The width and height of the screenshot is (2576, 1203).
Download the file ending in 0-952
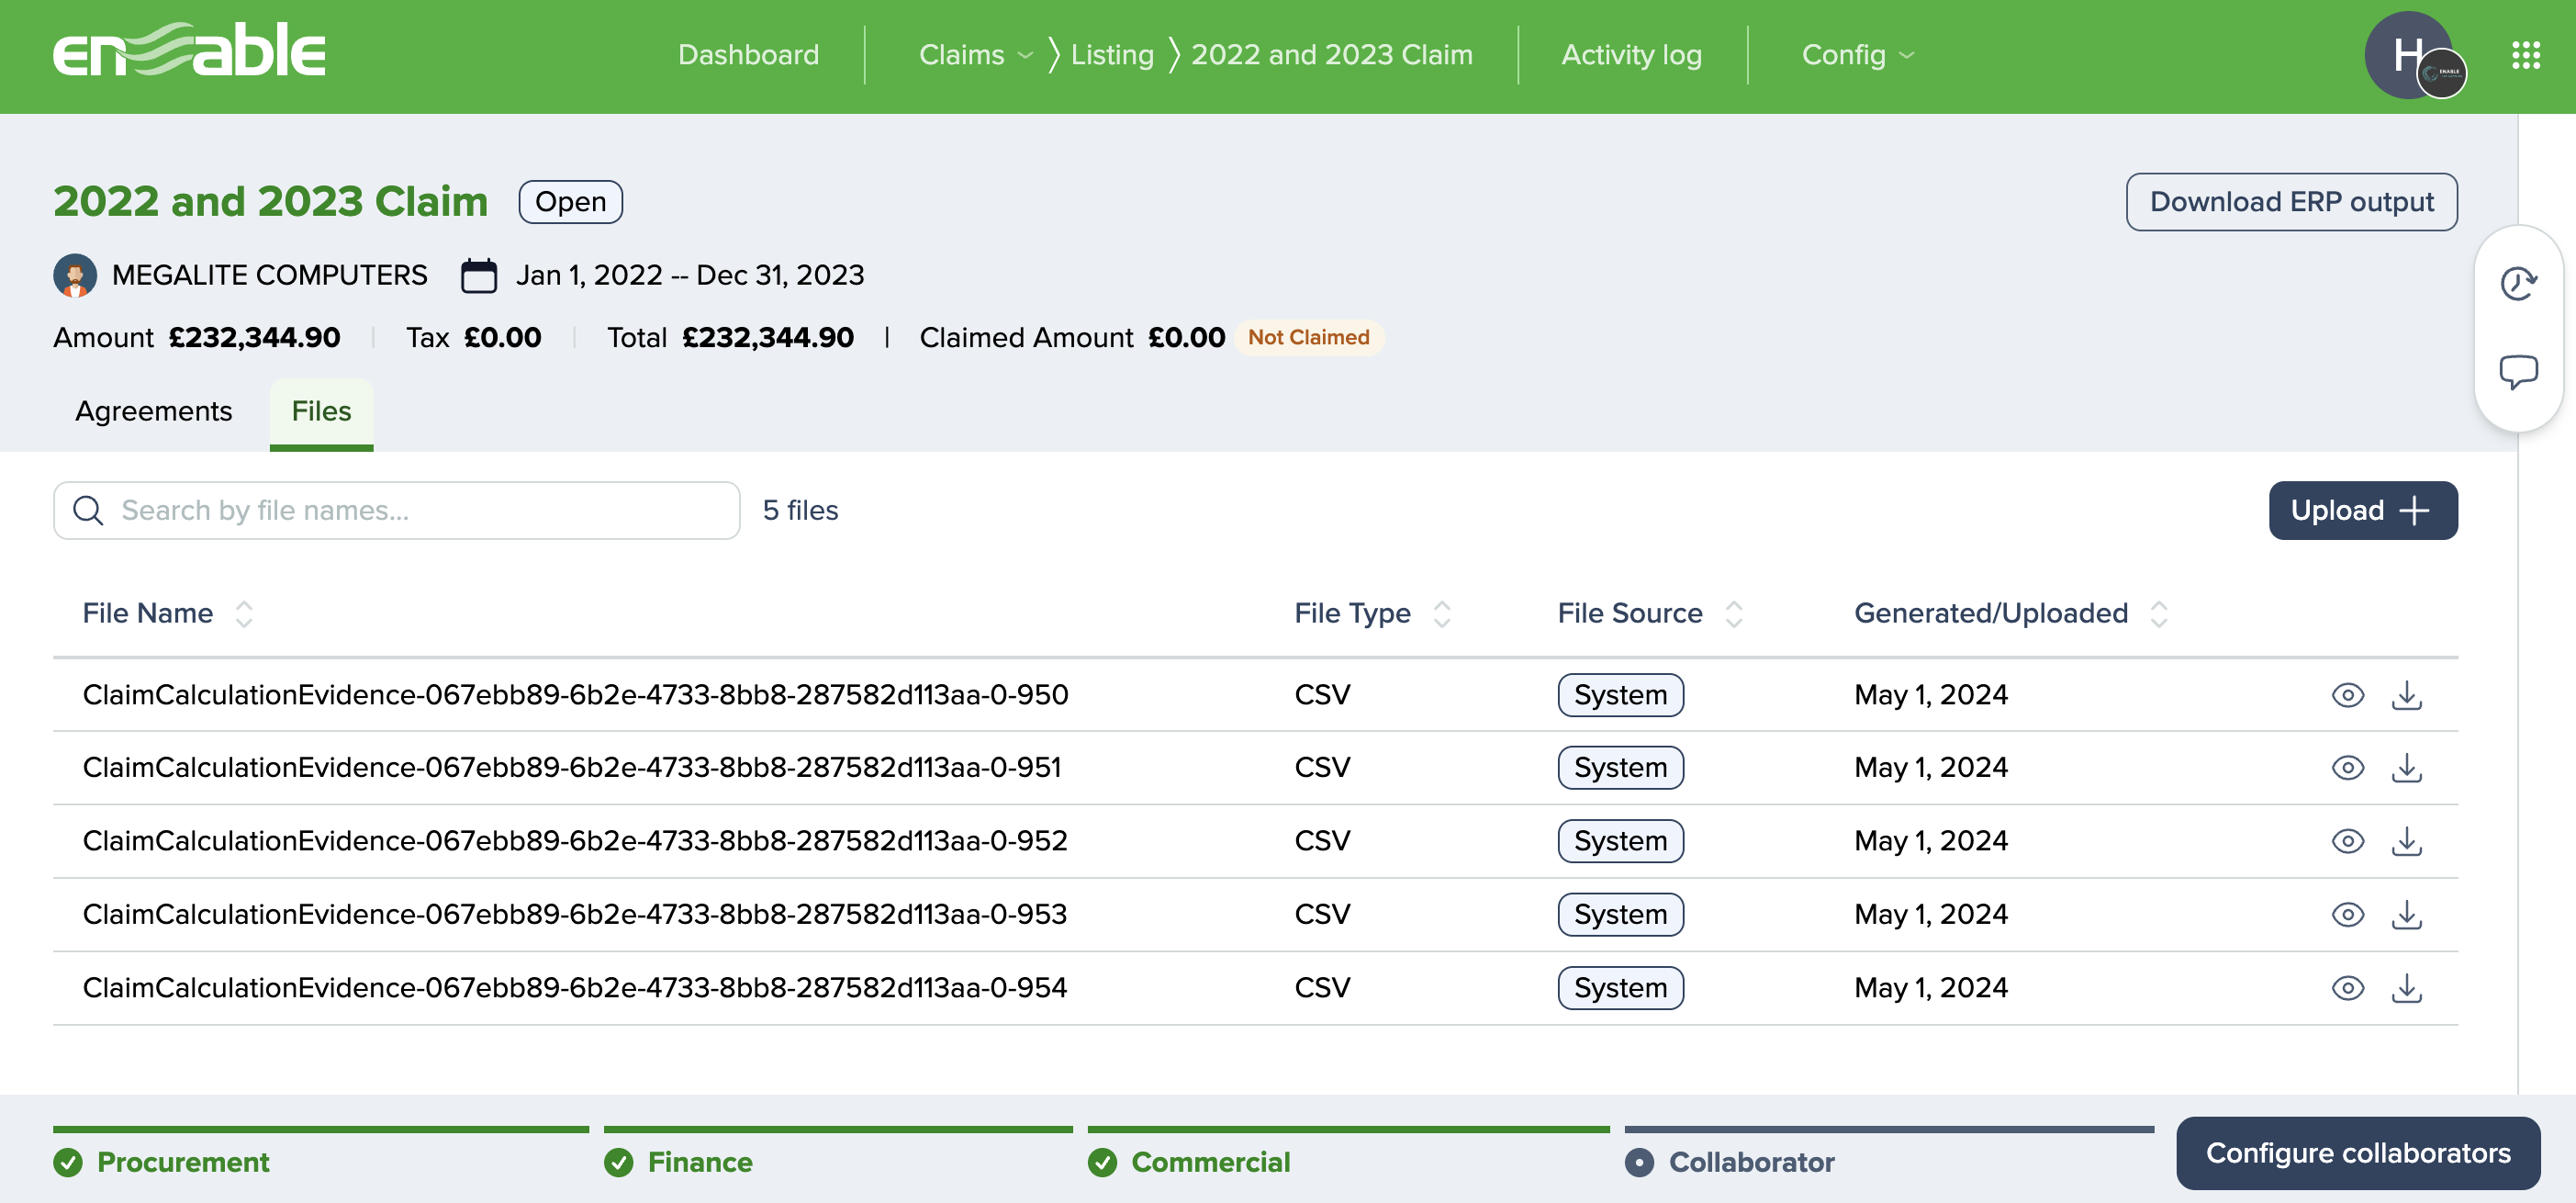[x=2406, y=841]
